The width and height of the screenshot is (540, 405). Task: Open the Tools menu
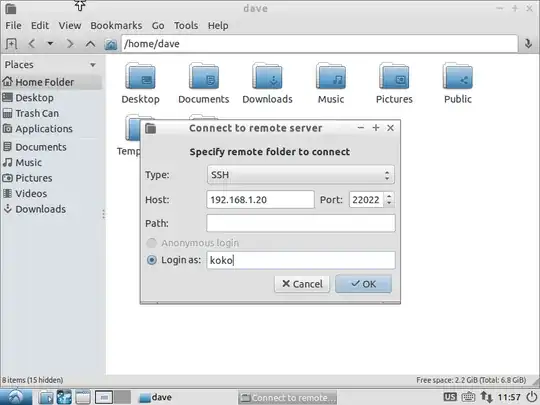pos(186,25)
